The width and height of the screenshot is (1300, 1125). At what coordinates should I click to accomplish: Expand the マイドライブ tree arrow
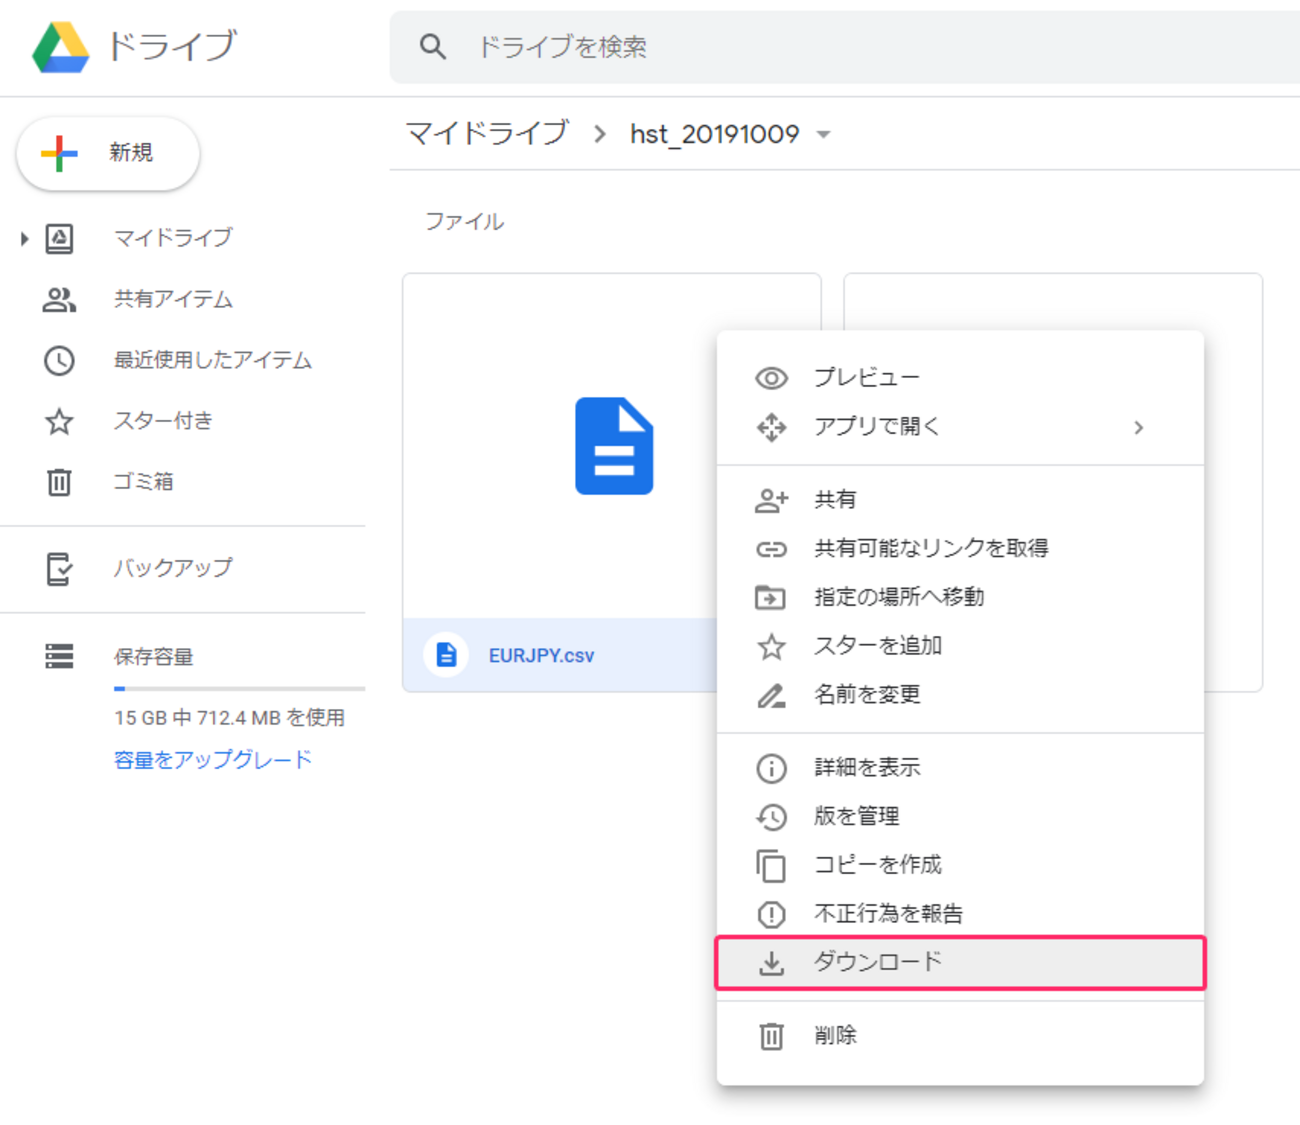click(x=23, y=238)
